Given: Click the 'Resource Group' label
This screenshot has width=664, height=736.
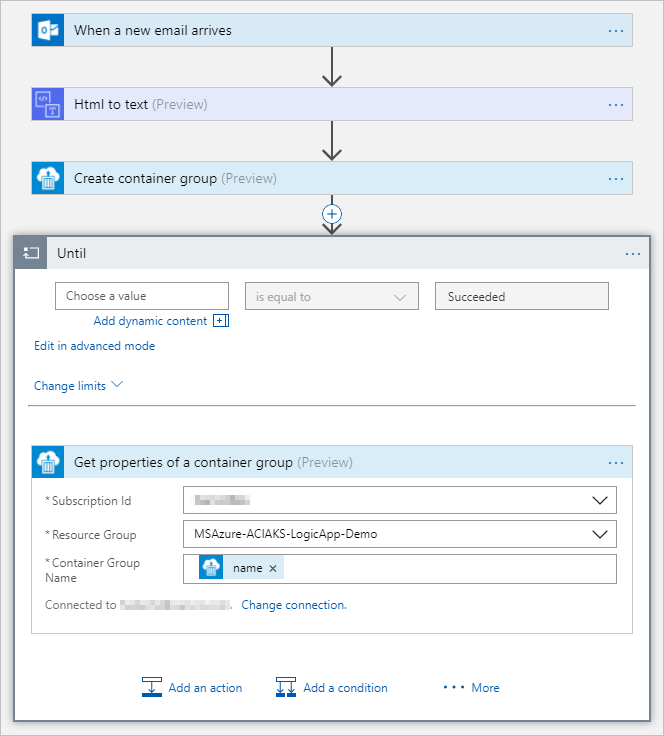Looking at the screenshot, I should click(x=94, y=535).
